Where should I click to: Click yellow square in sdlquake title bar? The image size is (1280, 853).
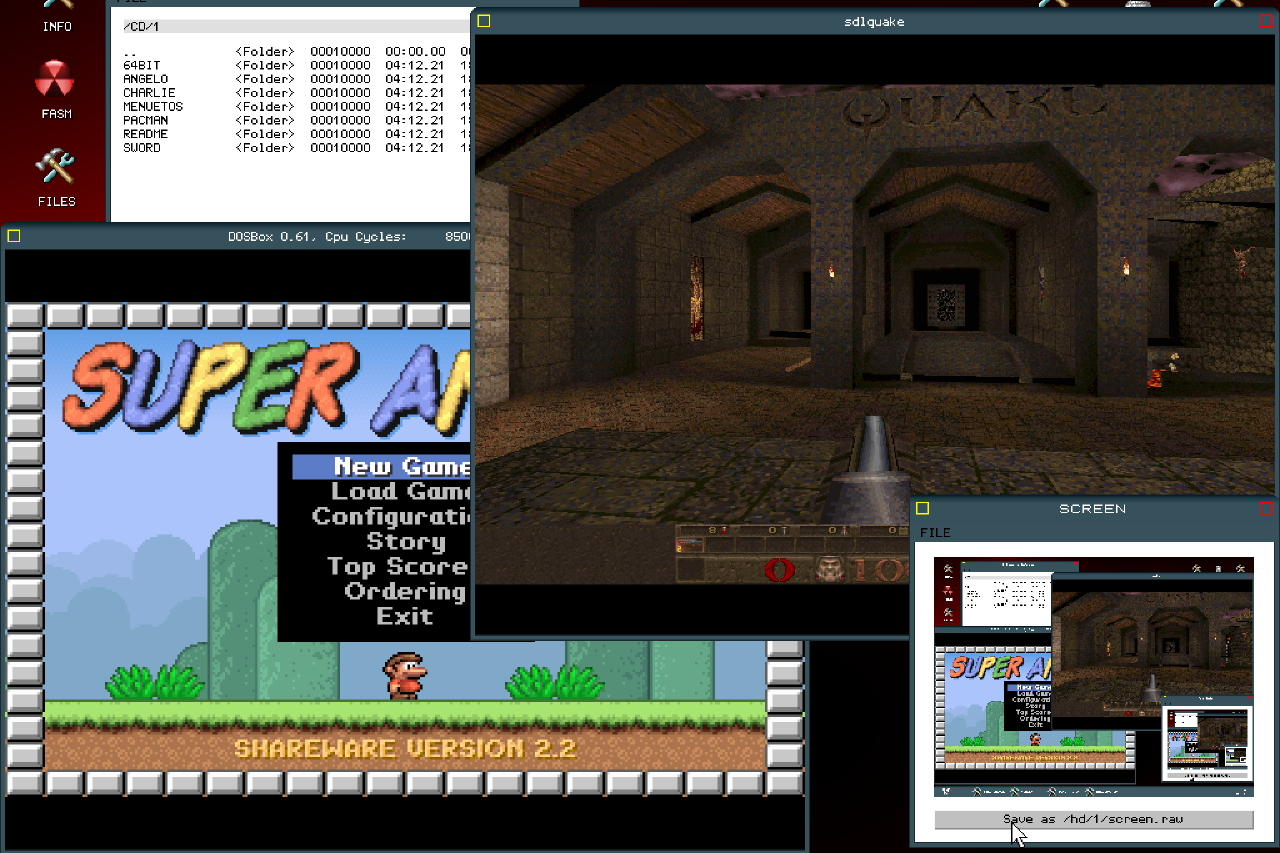coord(484,21)
